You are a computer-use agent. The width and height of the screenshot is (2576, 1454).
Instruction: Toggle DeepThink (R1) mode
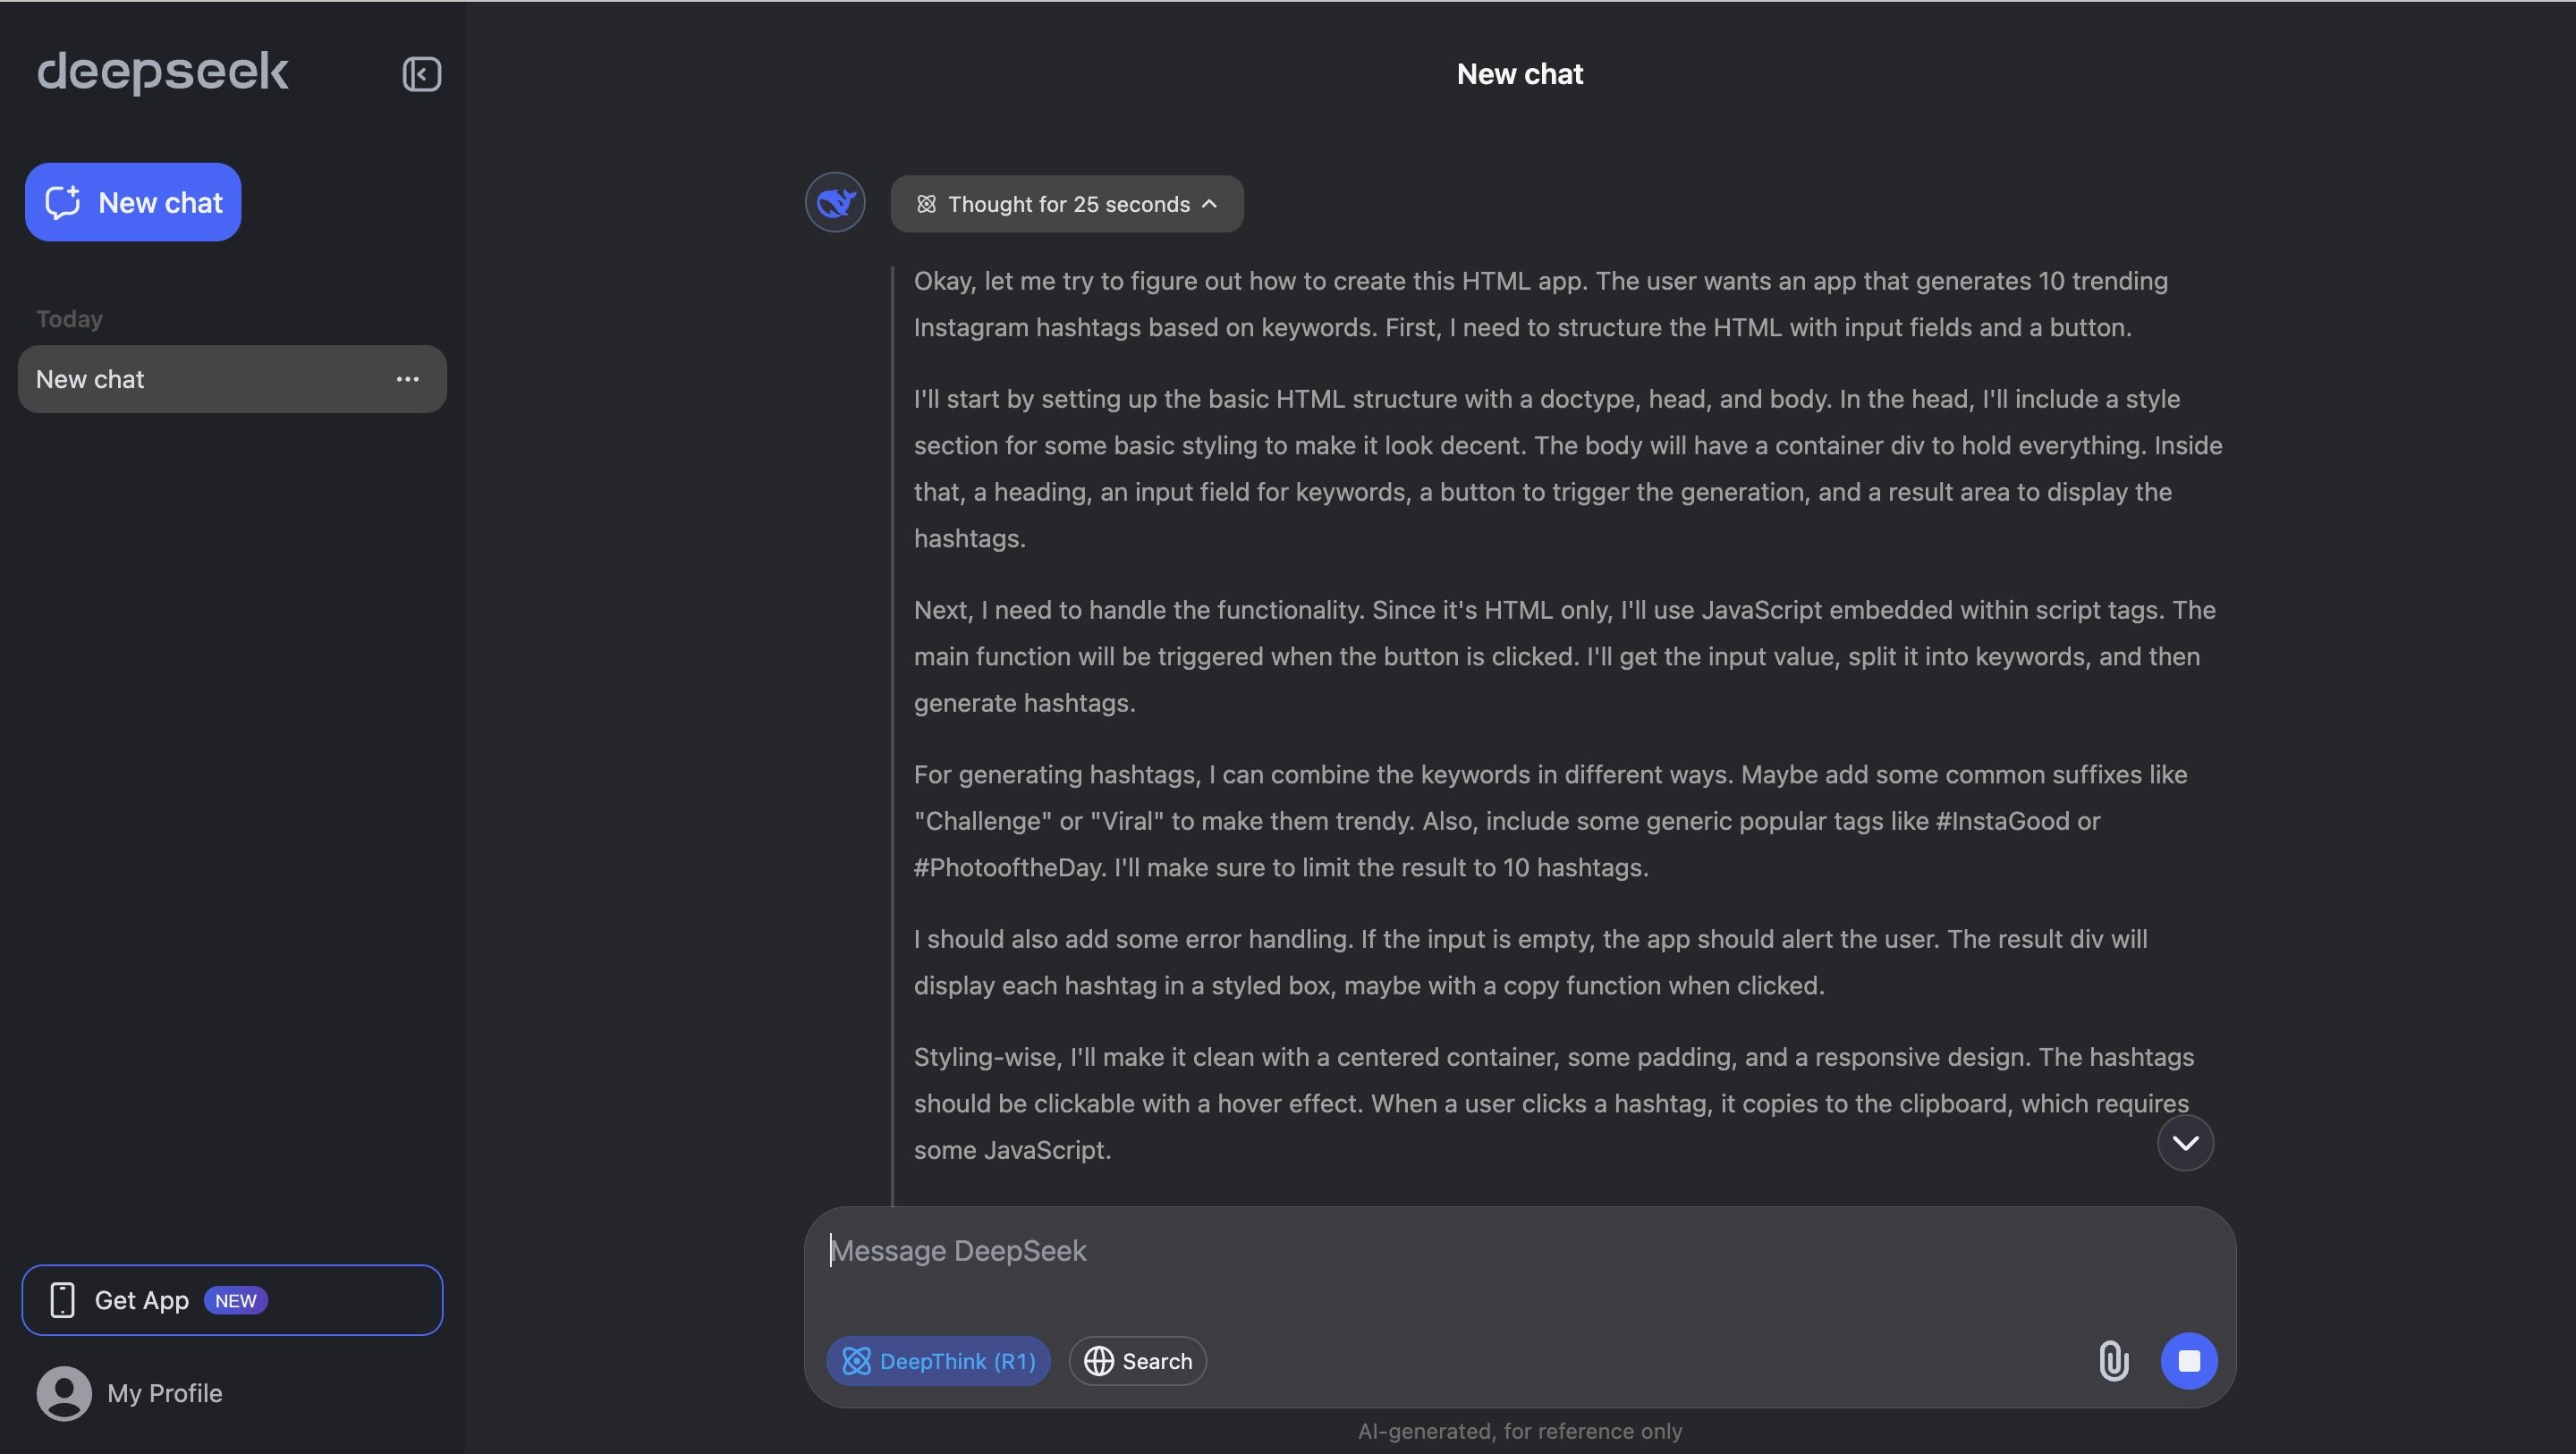pyautogui.click(x=938, y=1361)
